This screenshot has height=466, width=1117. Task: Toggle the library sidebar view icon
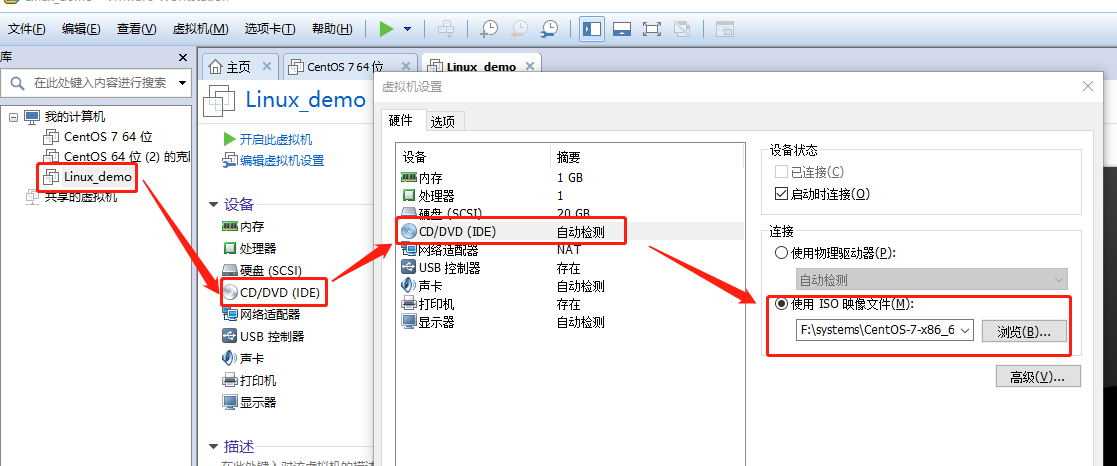(592, 29)
